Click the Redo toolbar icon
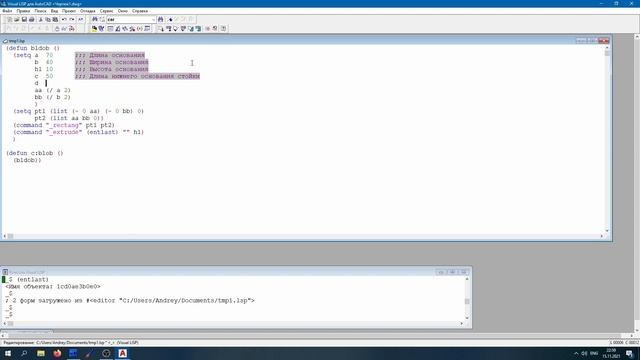This screenshot has width=640, height=360. [x=72, y=20]
